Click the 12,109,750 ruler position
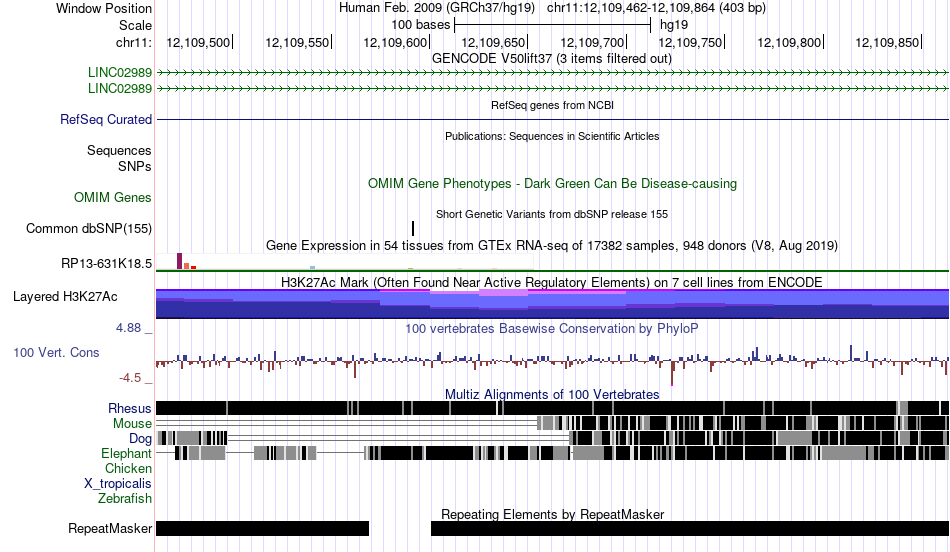The width and height of the screenshot is (950, 552). [x=691, y=42]
